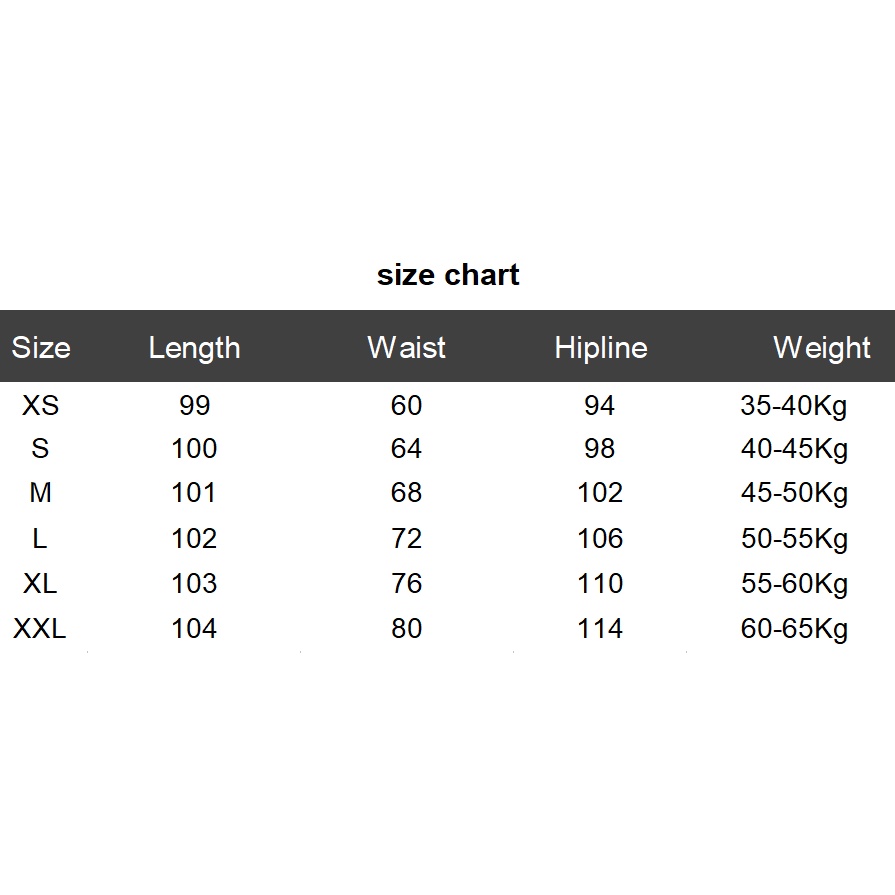Select the S size row label
The image size is (895, 895).
(40, 449)
